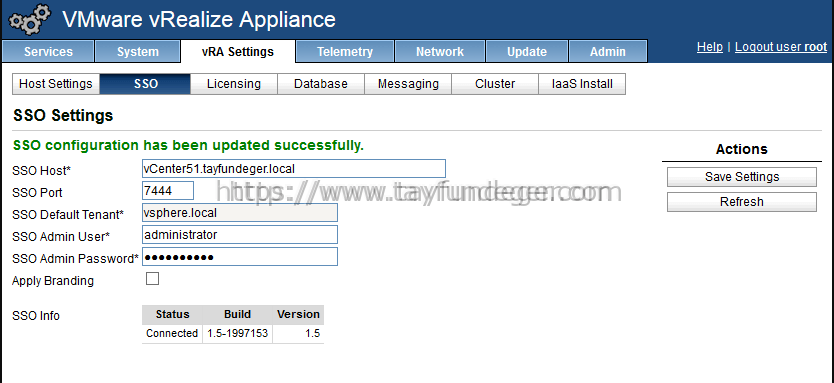Focus the SSO Host input field
This screenshot has height=383, width=834.
294,169
